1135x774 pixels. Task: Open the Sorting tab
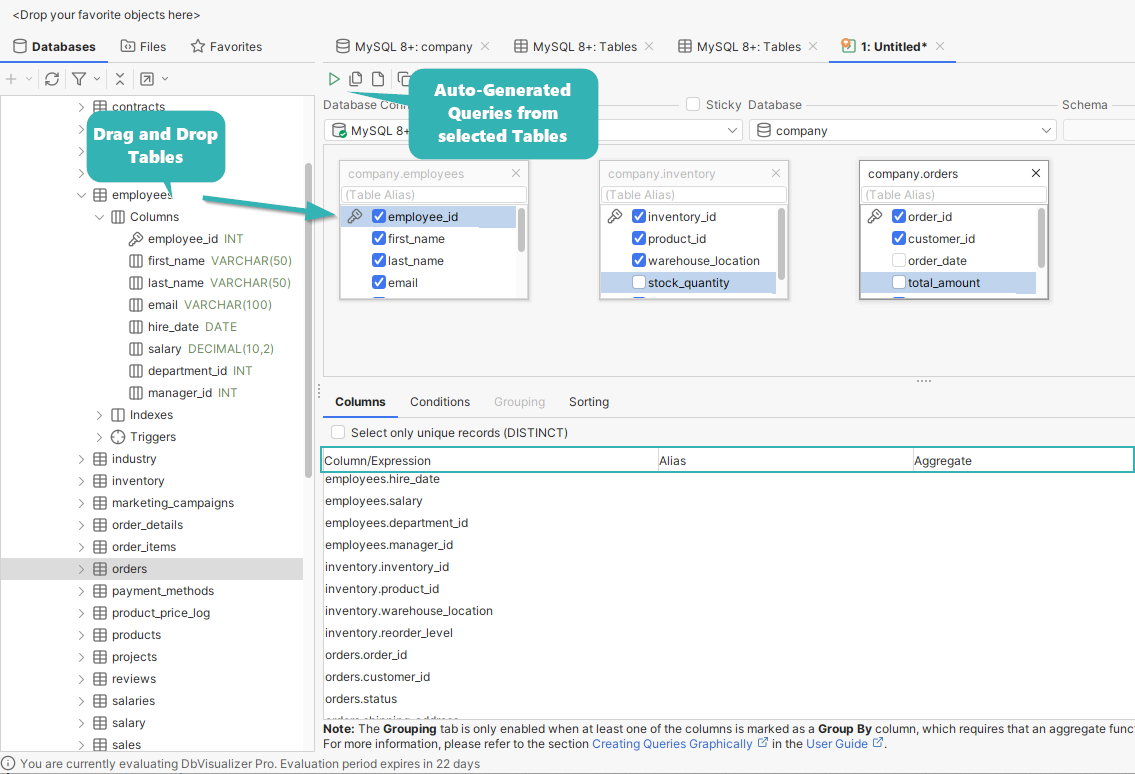588,402
